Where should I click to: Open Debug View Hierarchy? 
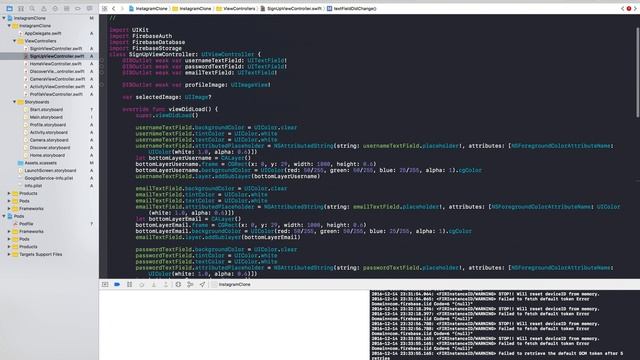178,284
